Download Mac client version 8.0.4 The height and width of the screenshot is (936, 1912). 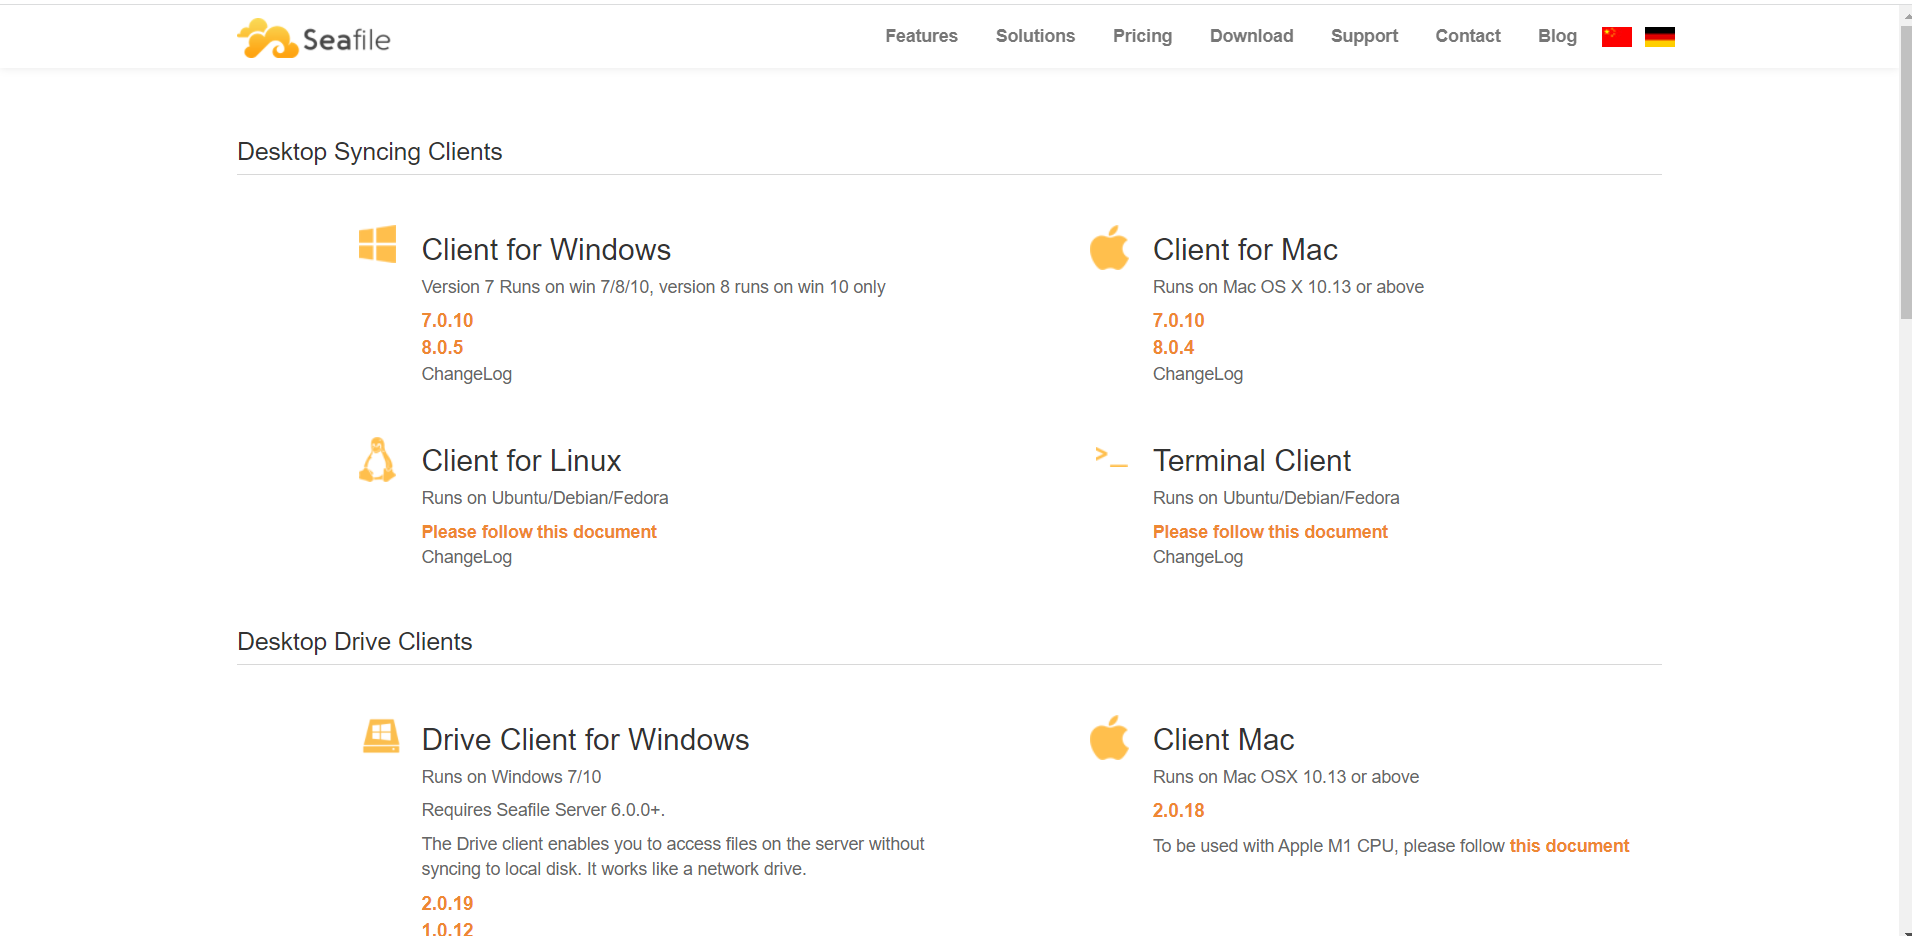(x=1173, y=347)
